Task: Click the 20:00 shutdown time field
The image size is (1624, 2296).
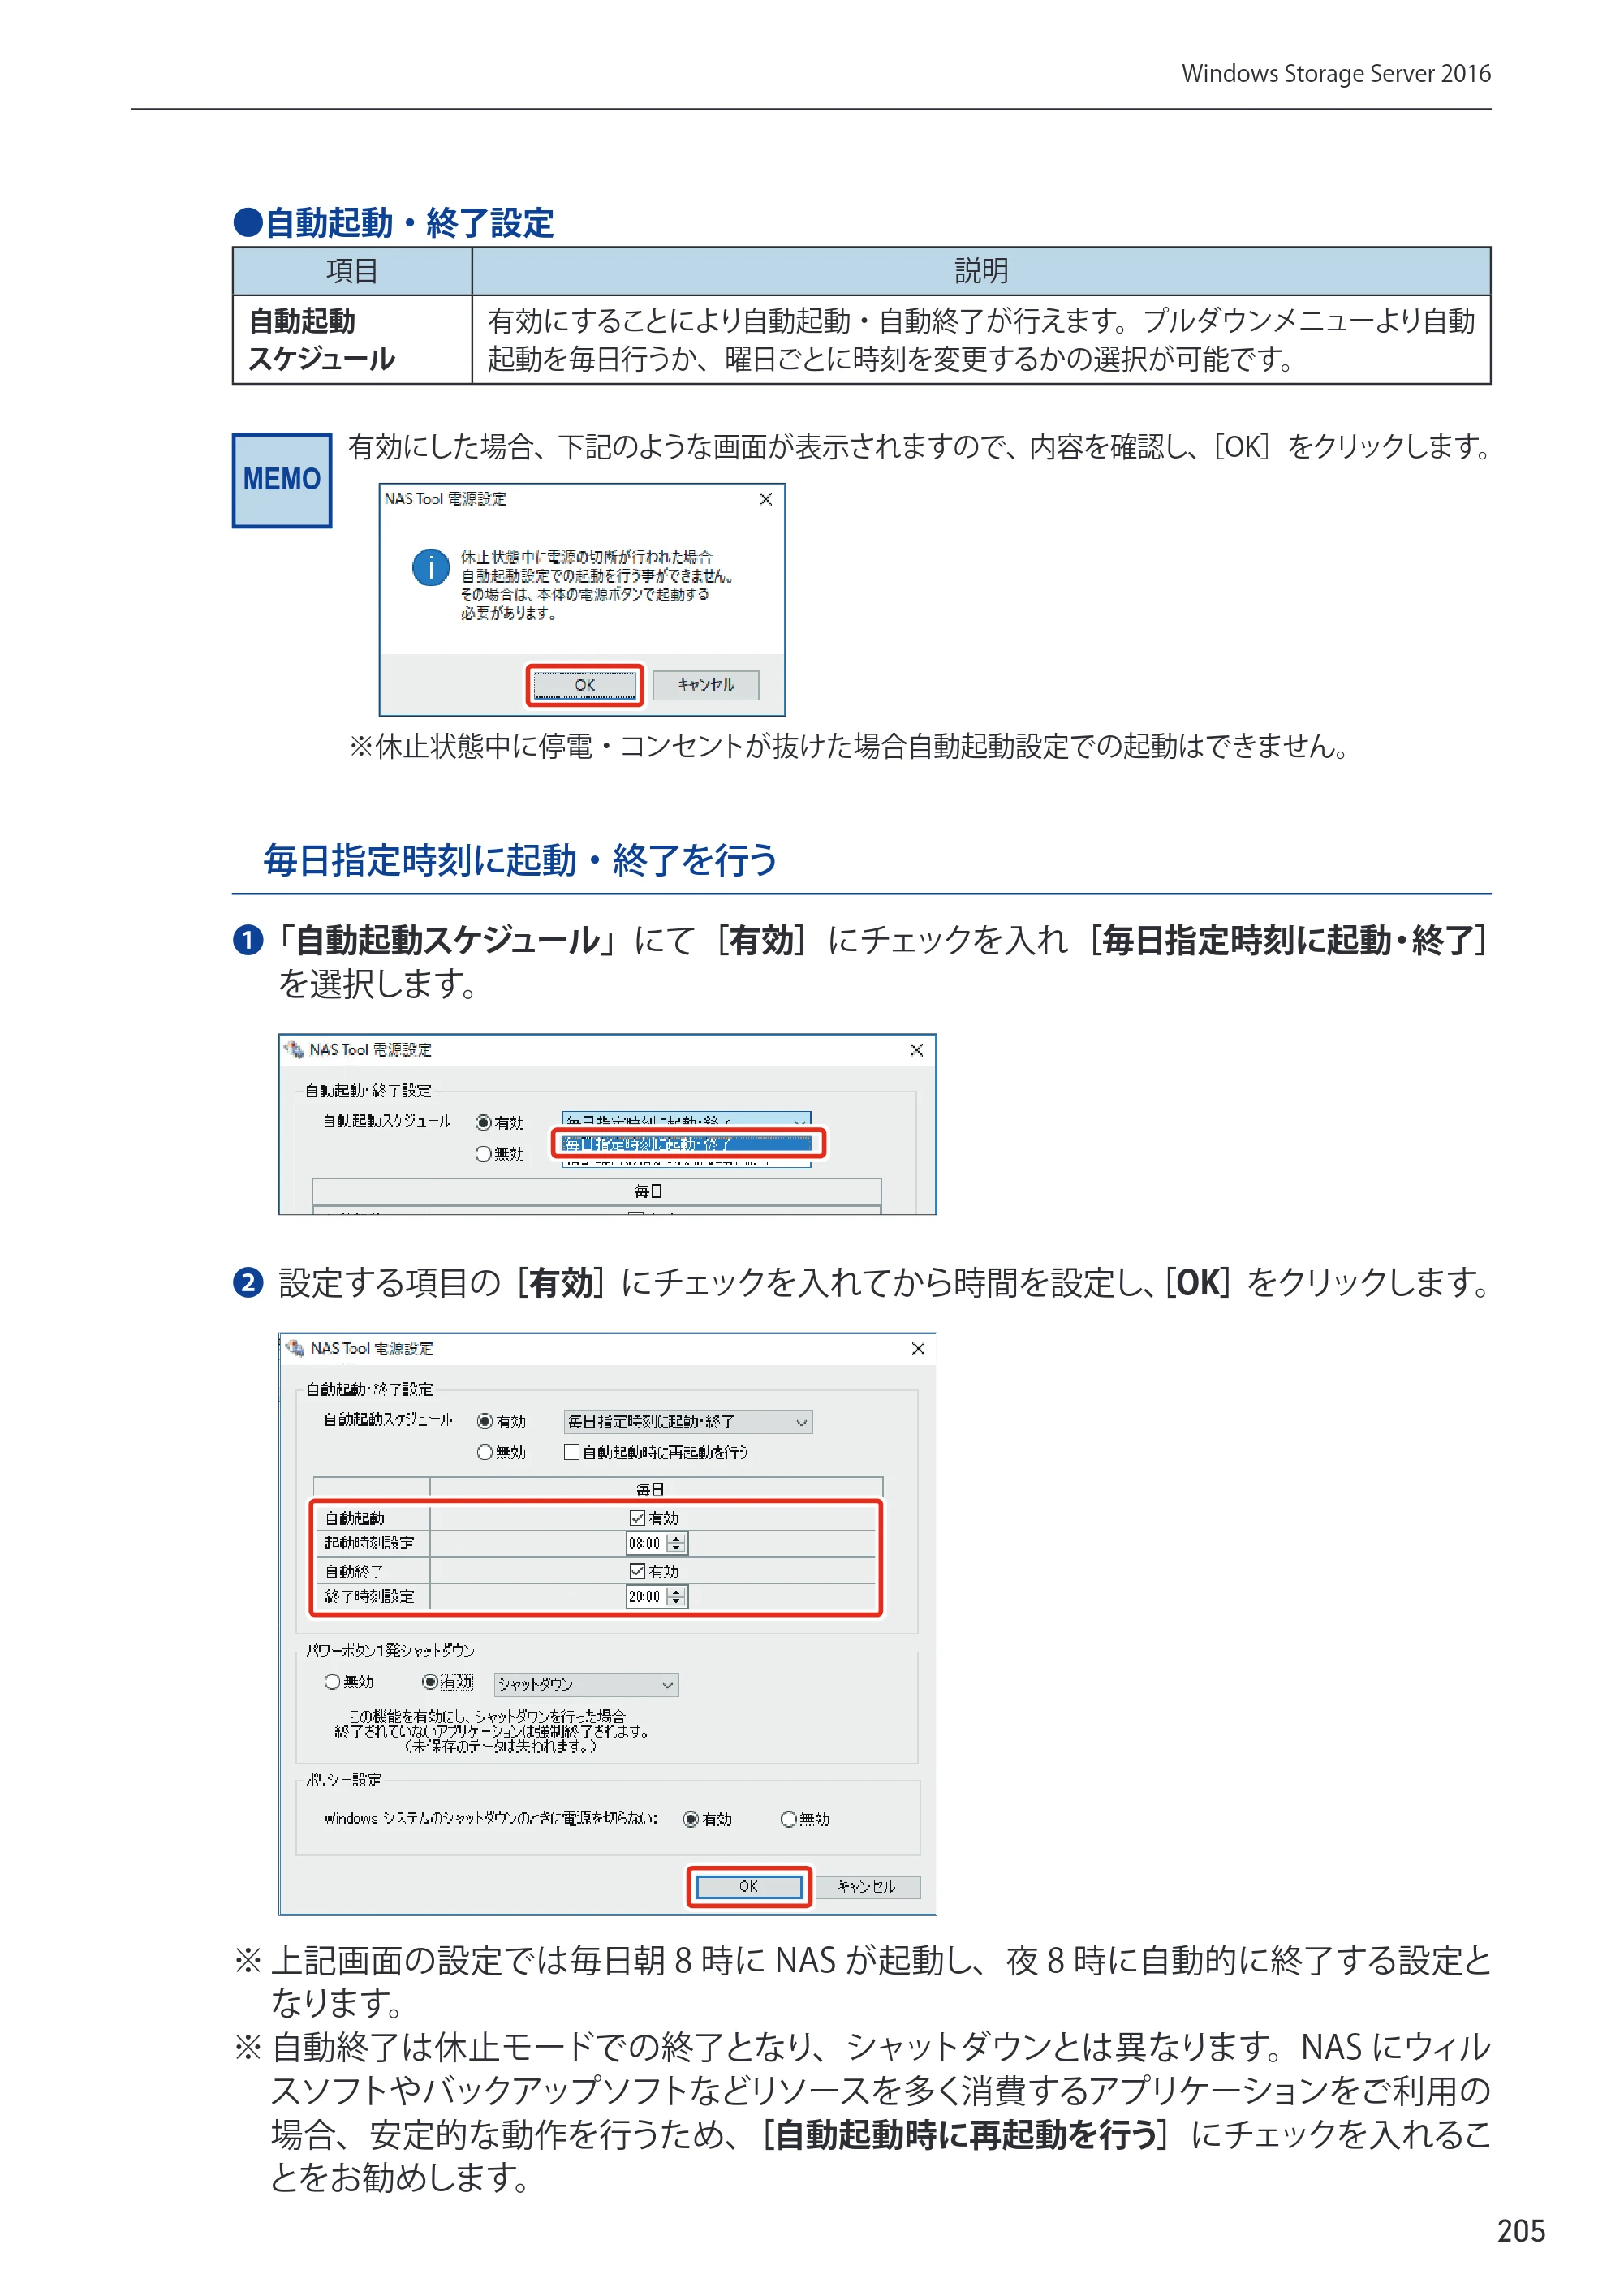Action: click(645, 1597)
